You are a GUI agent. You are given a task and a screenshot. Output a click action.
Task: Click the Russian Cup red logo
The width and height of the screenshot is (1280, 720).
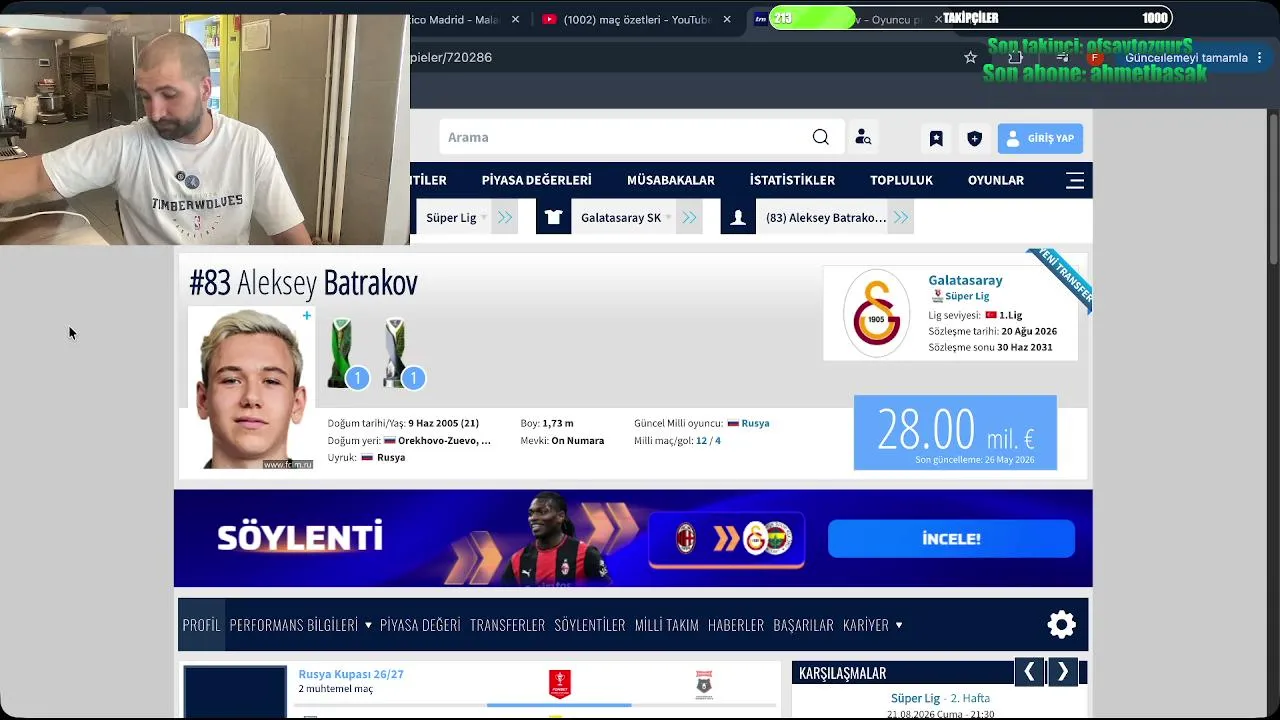coord(559,684)
